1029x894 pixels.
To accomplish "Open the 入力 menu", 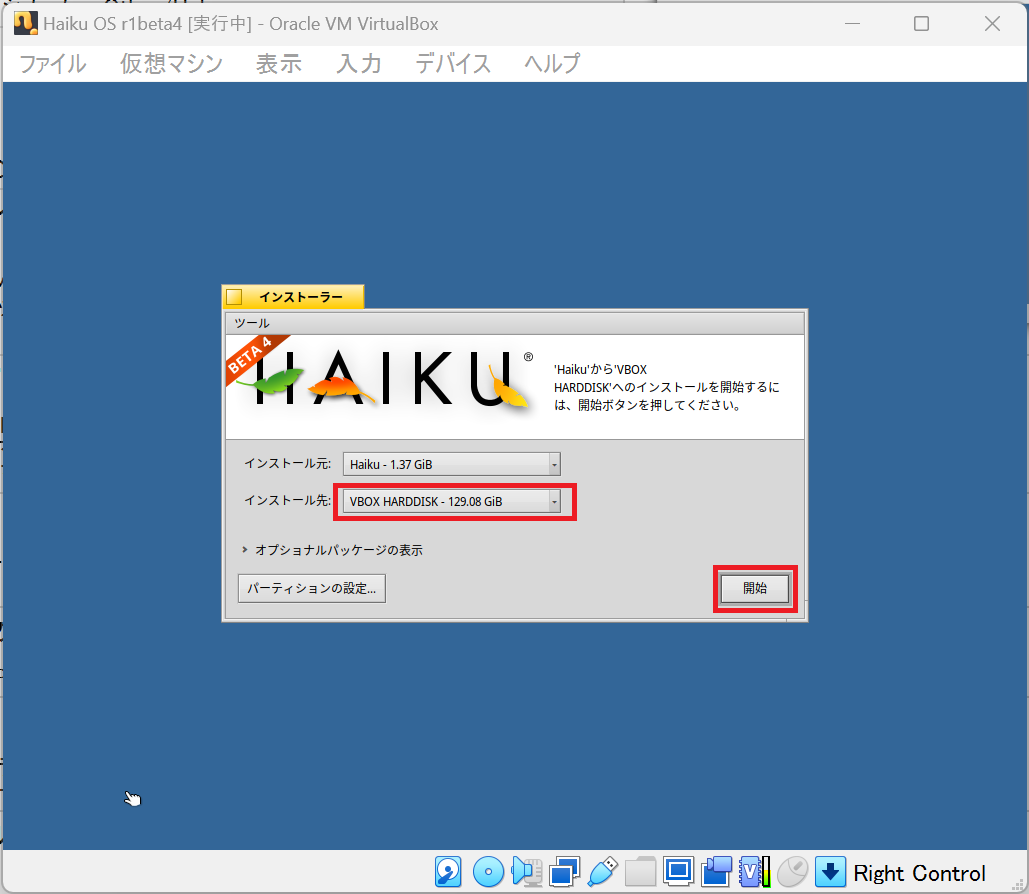I will click(x=359, y=64).
